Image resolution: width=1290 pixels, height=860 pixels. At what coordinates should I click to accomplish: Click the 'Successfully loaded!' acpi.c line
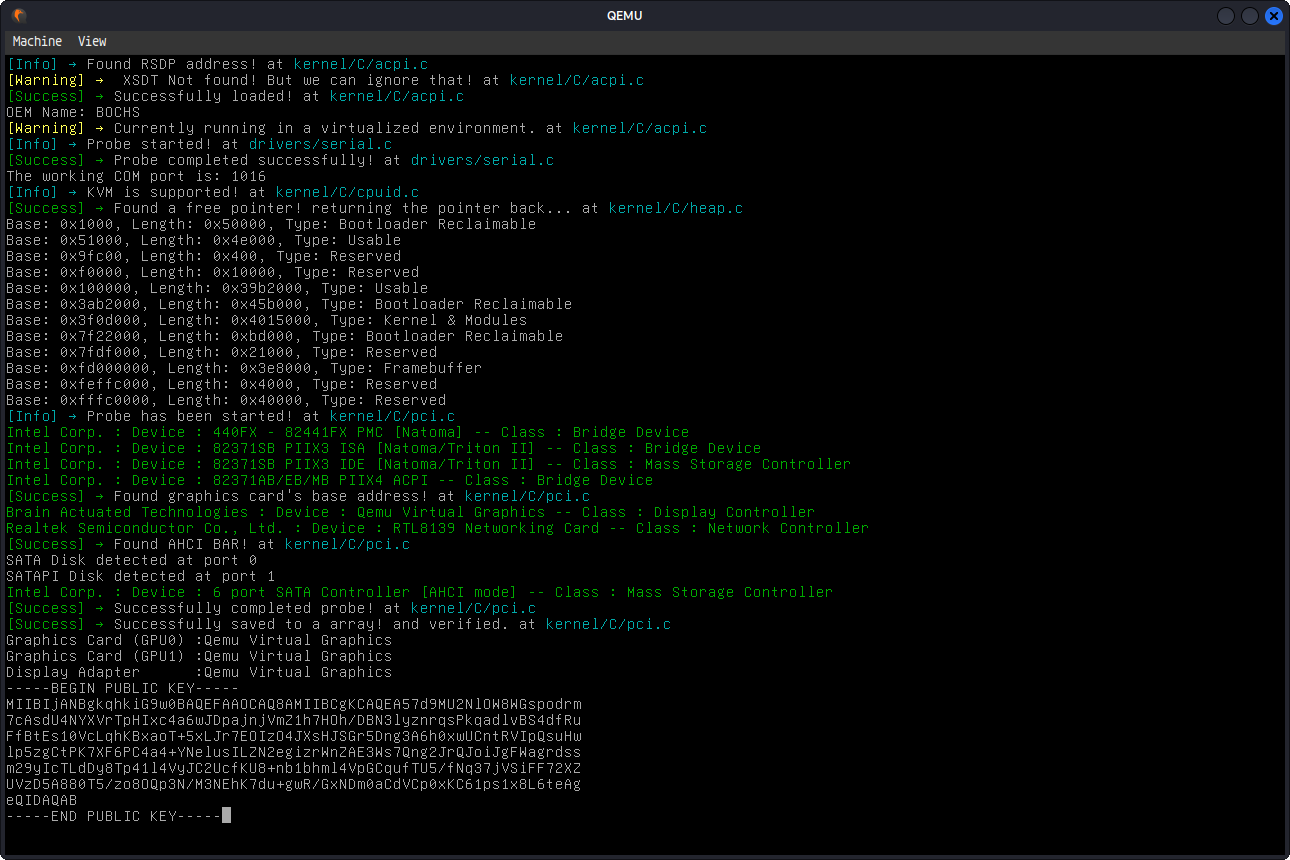coord(235,96)
